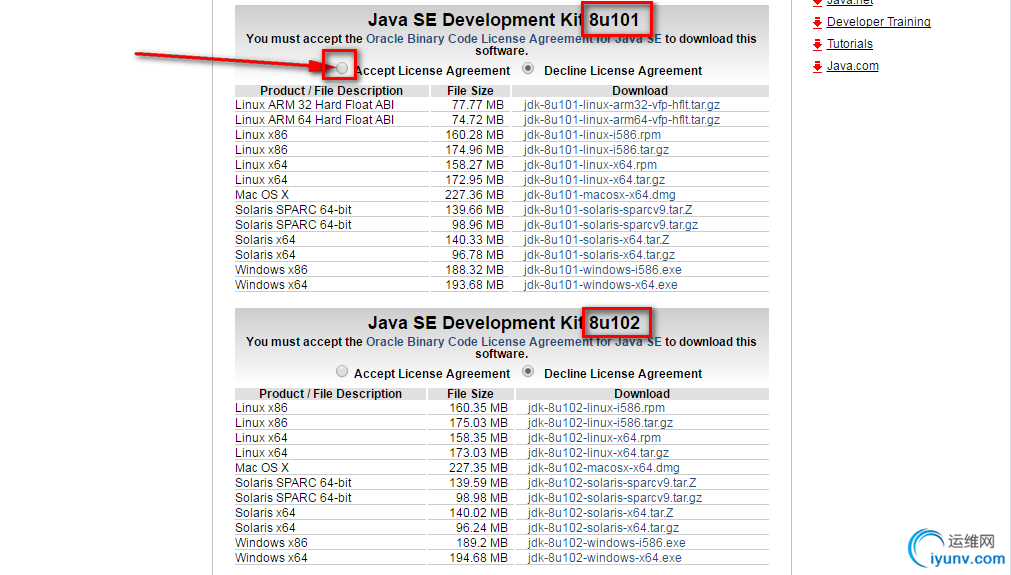The width and height of the screenshot is (1011, 575).
Task: Click the Java SE Development Kit 8u101 heading
Action: (504, 20)
